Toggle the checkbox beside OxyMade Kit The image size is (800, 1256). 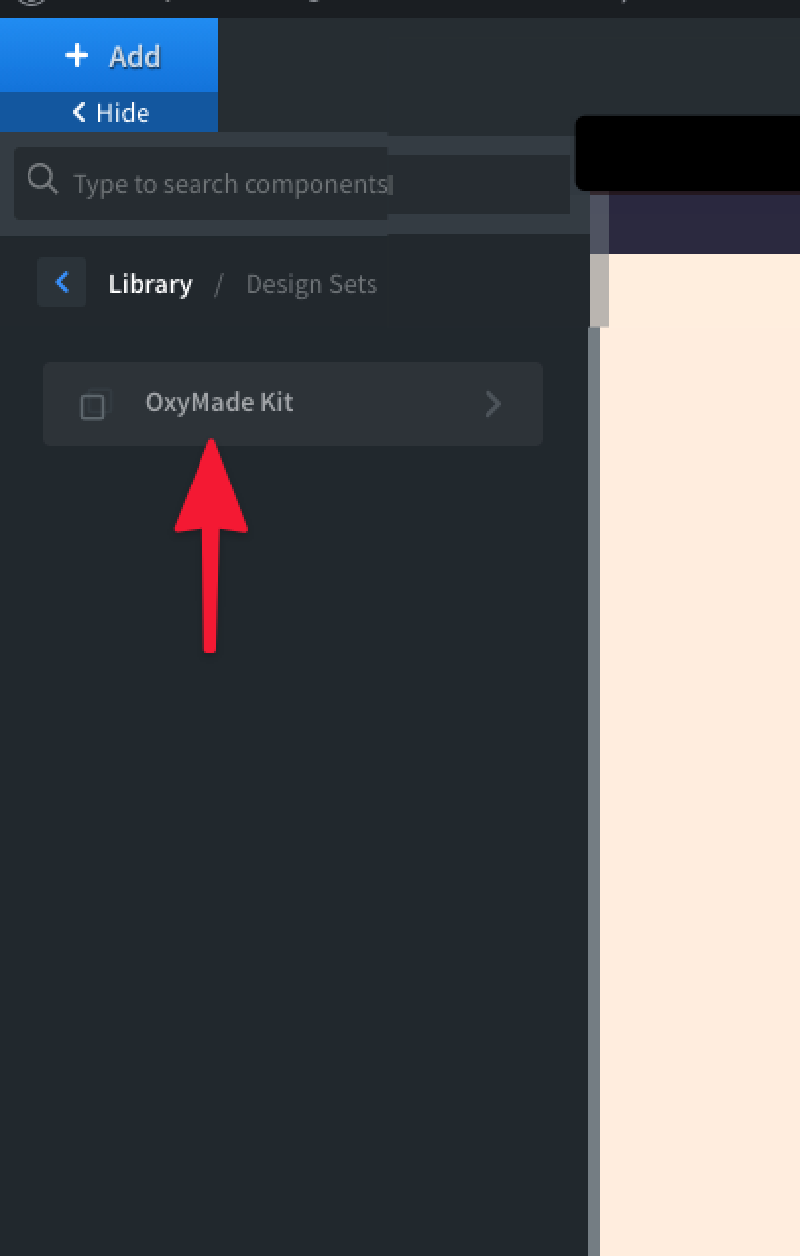click(x=93, y=404)
